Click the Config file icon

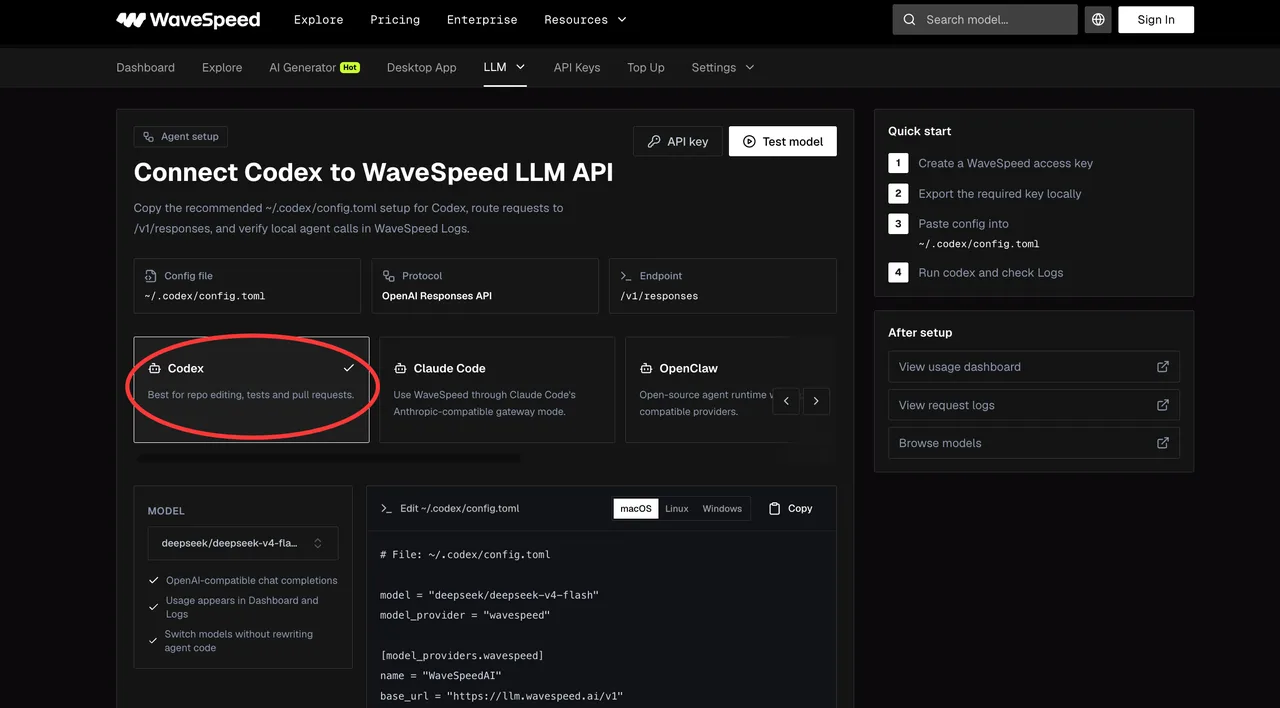(x=151, y=276)
